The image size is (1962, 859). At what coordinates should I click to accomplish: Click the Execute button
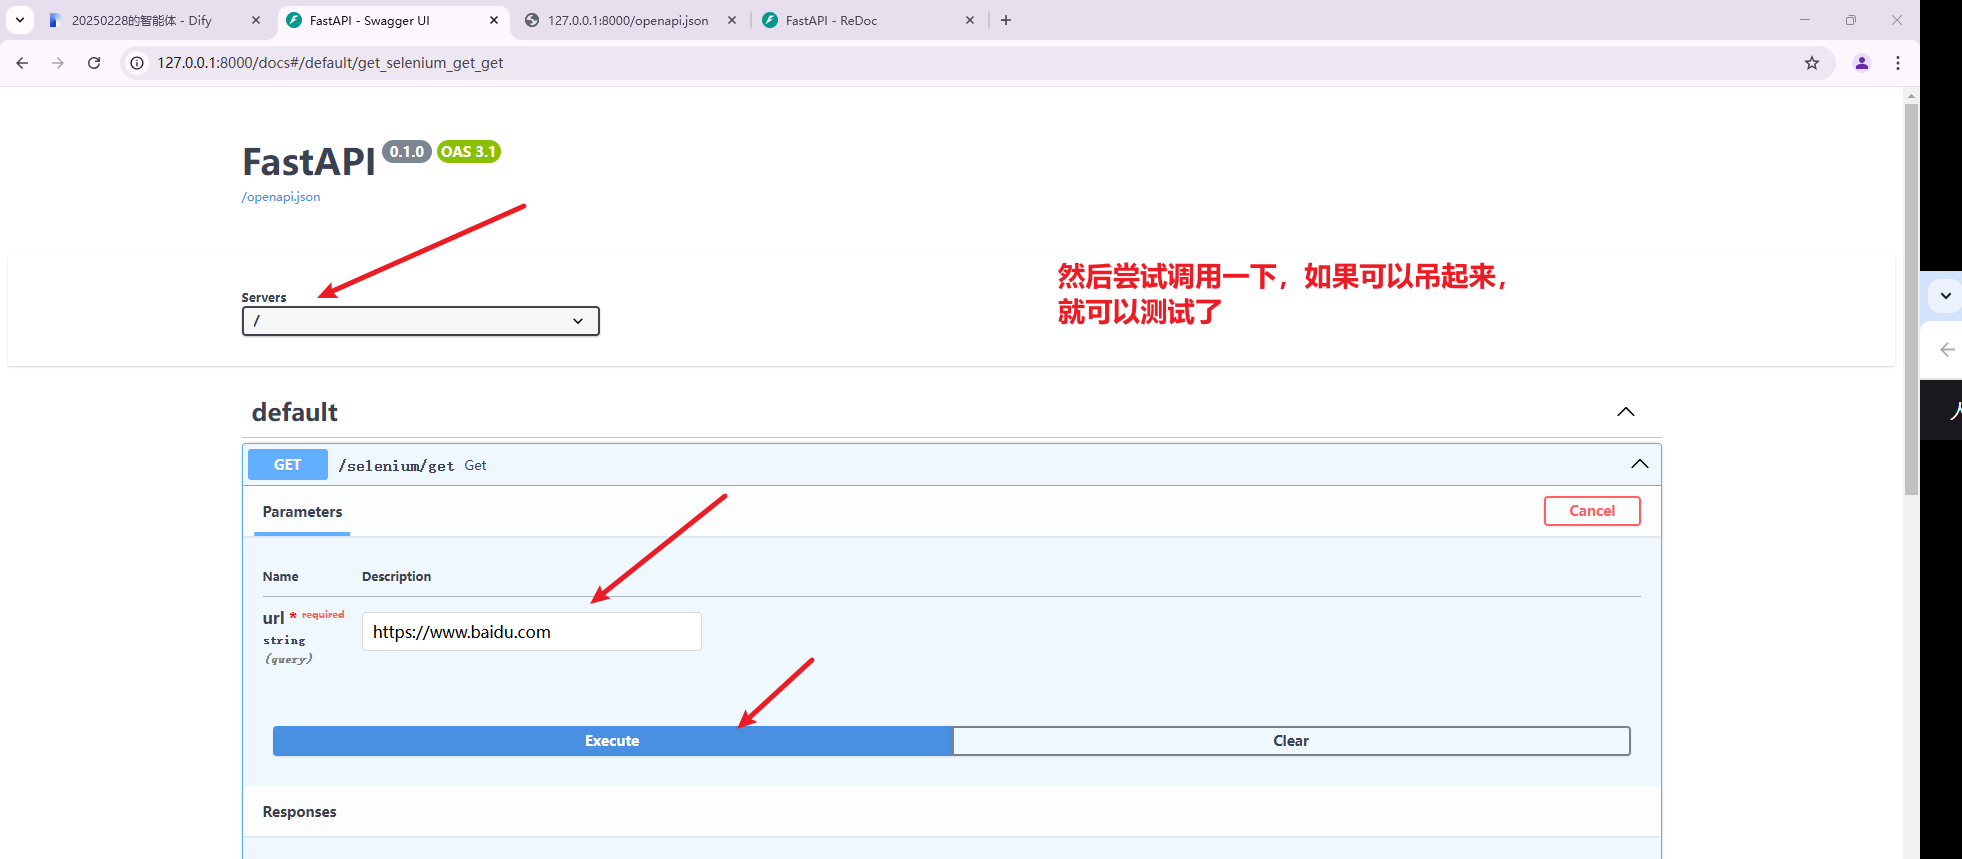point(612,741)
